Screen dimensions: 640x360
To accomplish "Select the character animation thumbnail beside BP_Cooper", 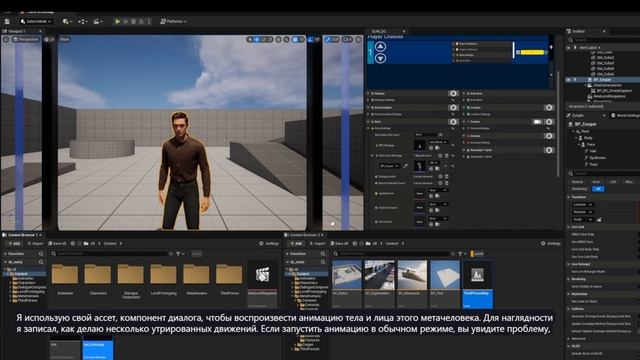I will click(x=419, y=165).
